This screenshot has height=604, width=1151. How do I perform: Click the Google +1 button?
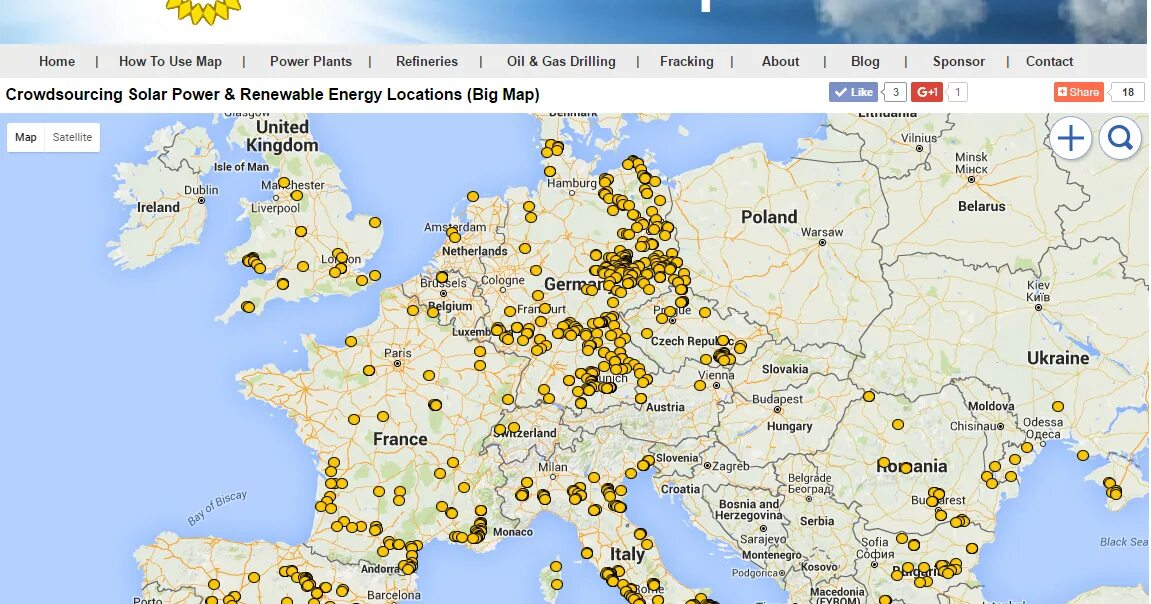click(x=926, y=92)
